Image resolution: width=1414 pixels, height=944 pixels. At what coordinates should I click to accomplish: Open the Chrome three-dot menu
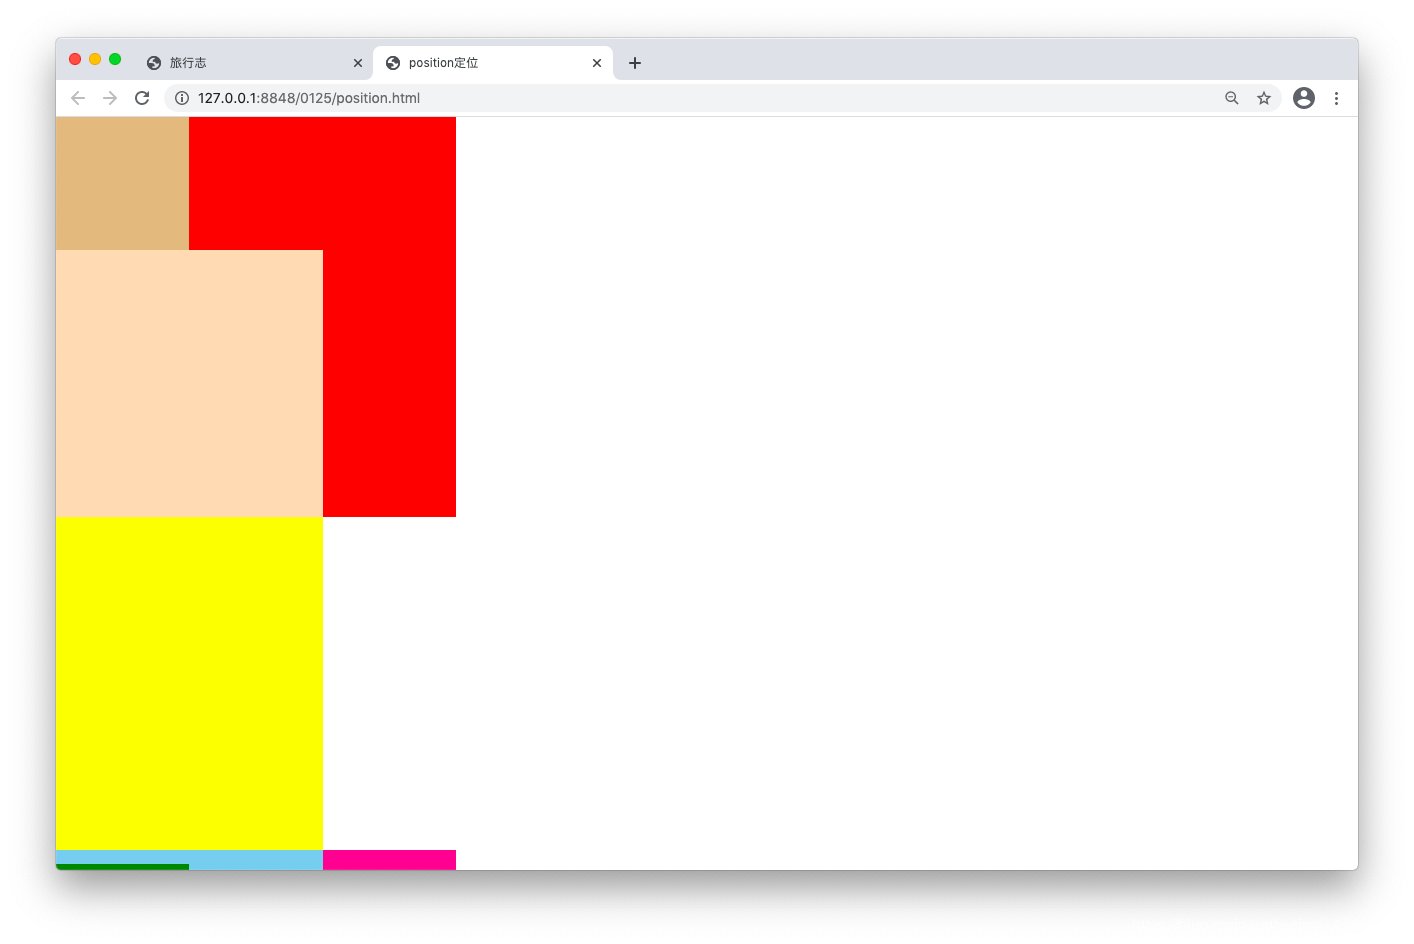pos(1336,98)
